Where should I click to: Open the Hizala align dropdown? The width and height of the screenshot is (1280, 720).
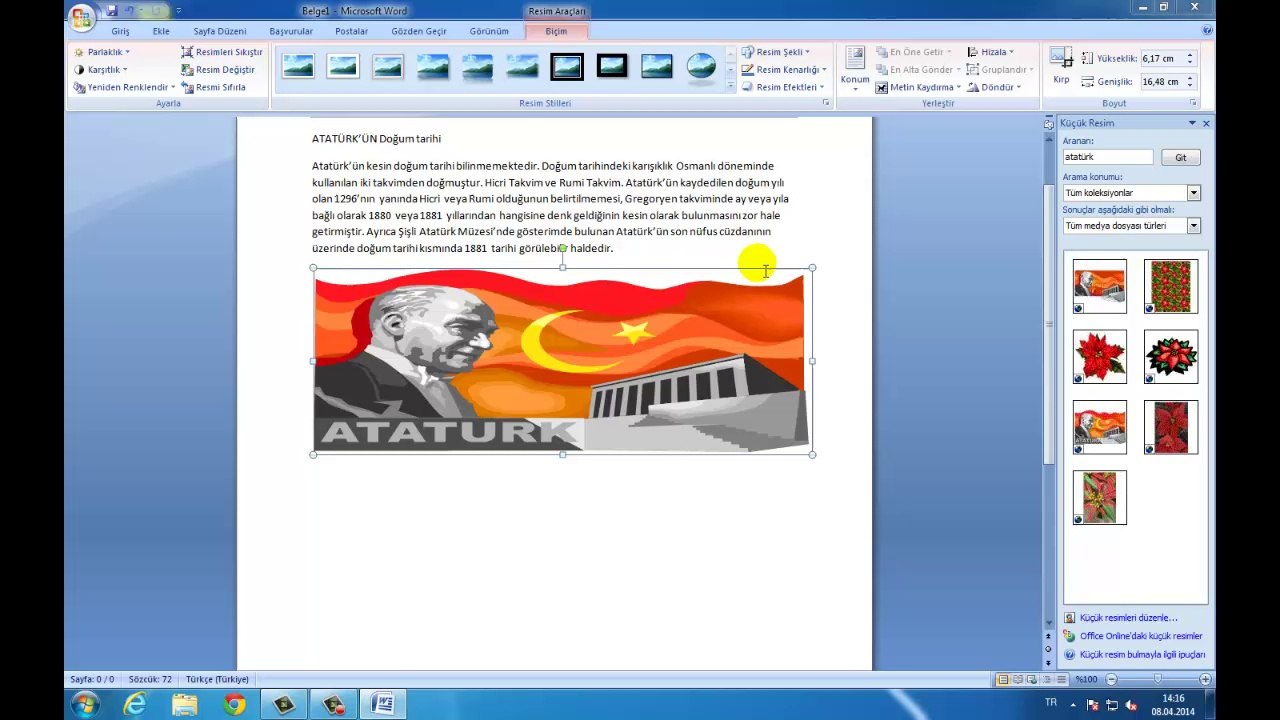pos(990,52)
